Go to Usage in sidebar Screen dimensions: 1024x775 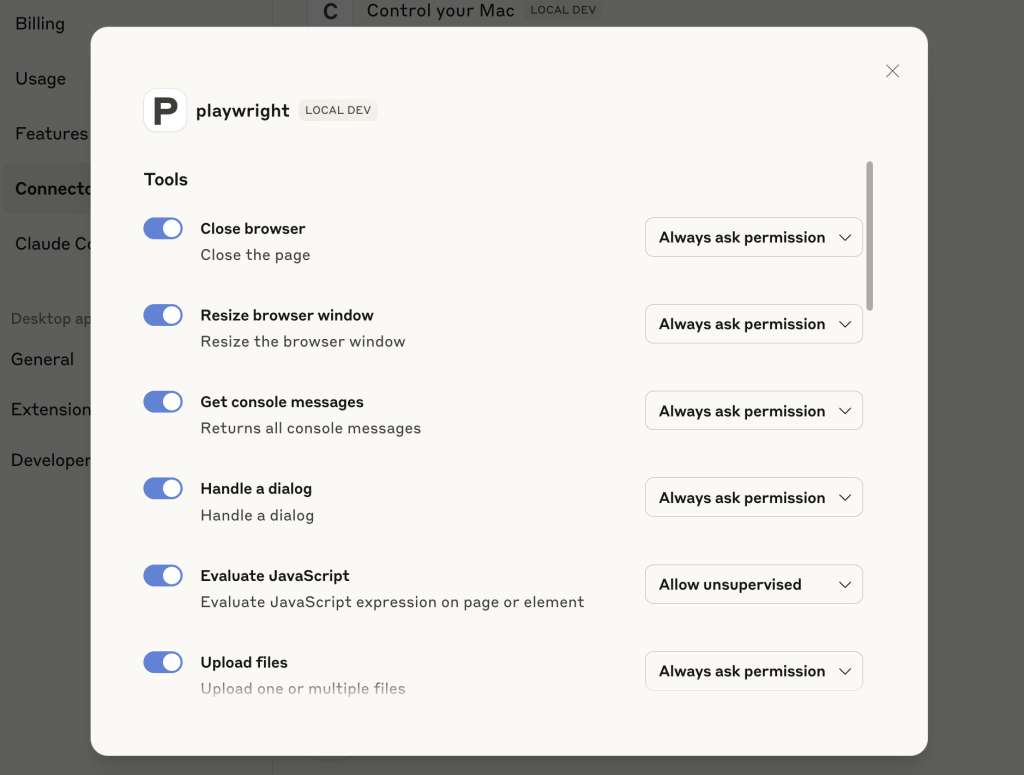(41, 79)
